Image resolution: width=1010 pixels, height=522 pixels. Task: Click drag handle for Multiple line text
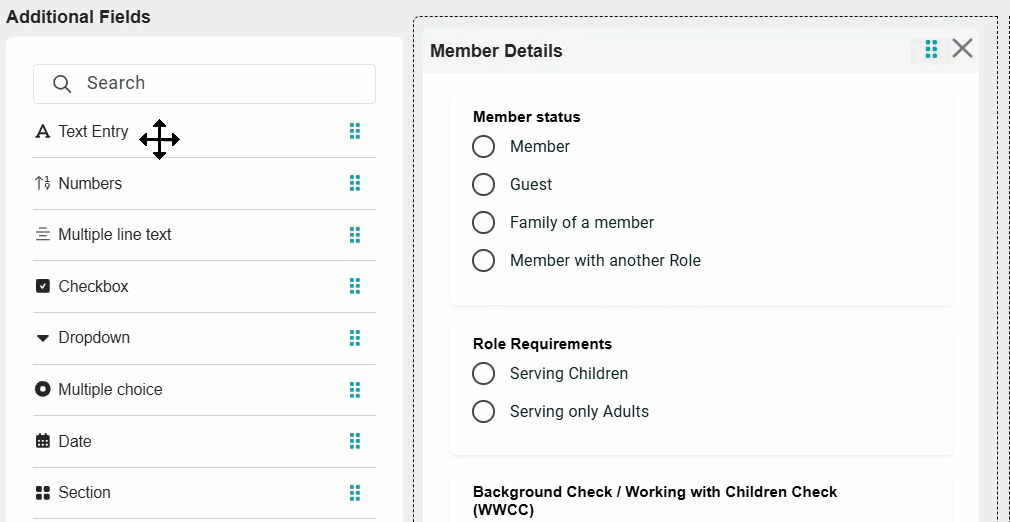[354, 234]
